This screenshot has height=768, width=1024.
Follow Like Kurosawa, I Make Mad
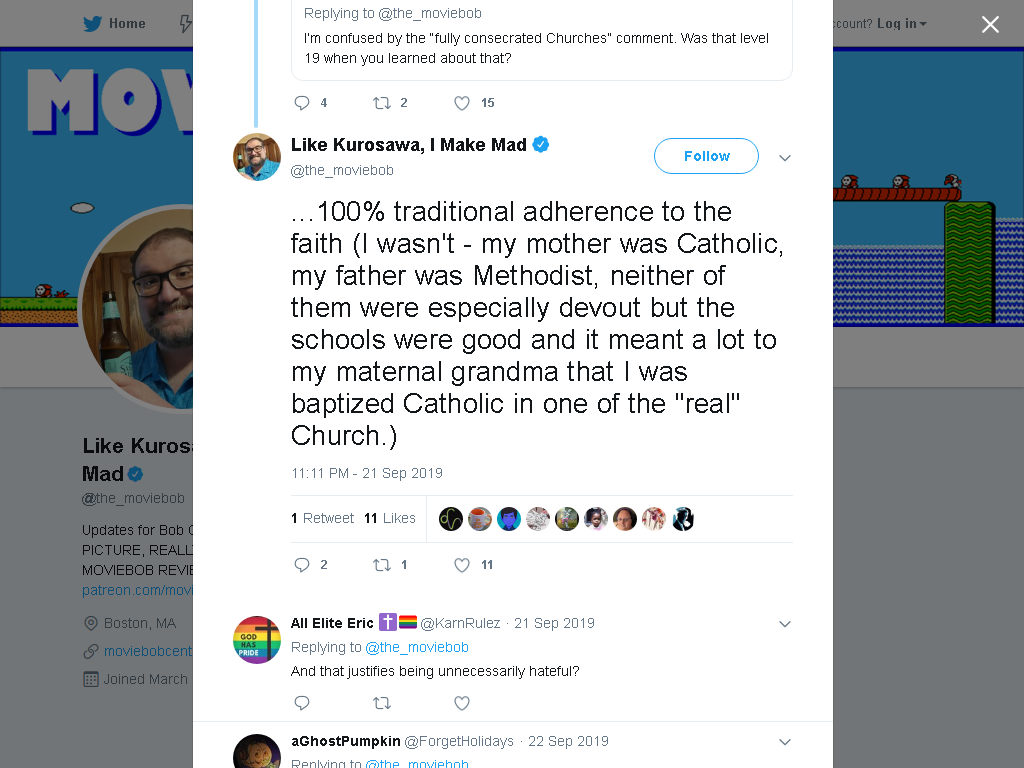click(706, 156)
